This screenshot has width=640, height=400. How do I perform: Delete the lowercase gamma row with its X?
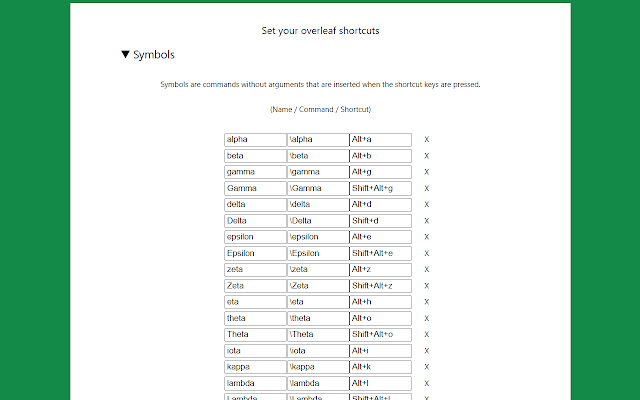(427, 172)
